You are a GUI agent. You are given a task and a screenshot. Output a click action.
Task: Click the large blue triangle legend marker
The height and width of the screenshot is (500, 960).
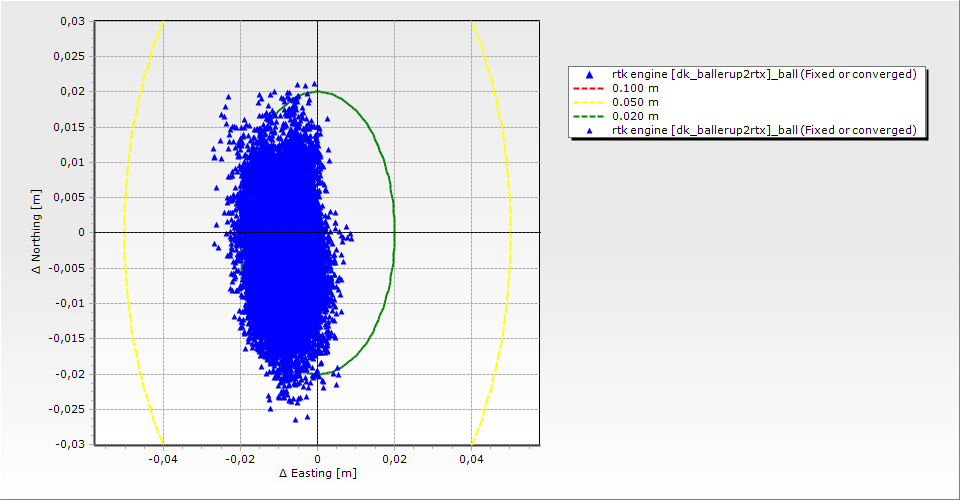click(x=589, y=75)
